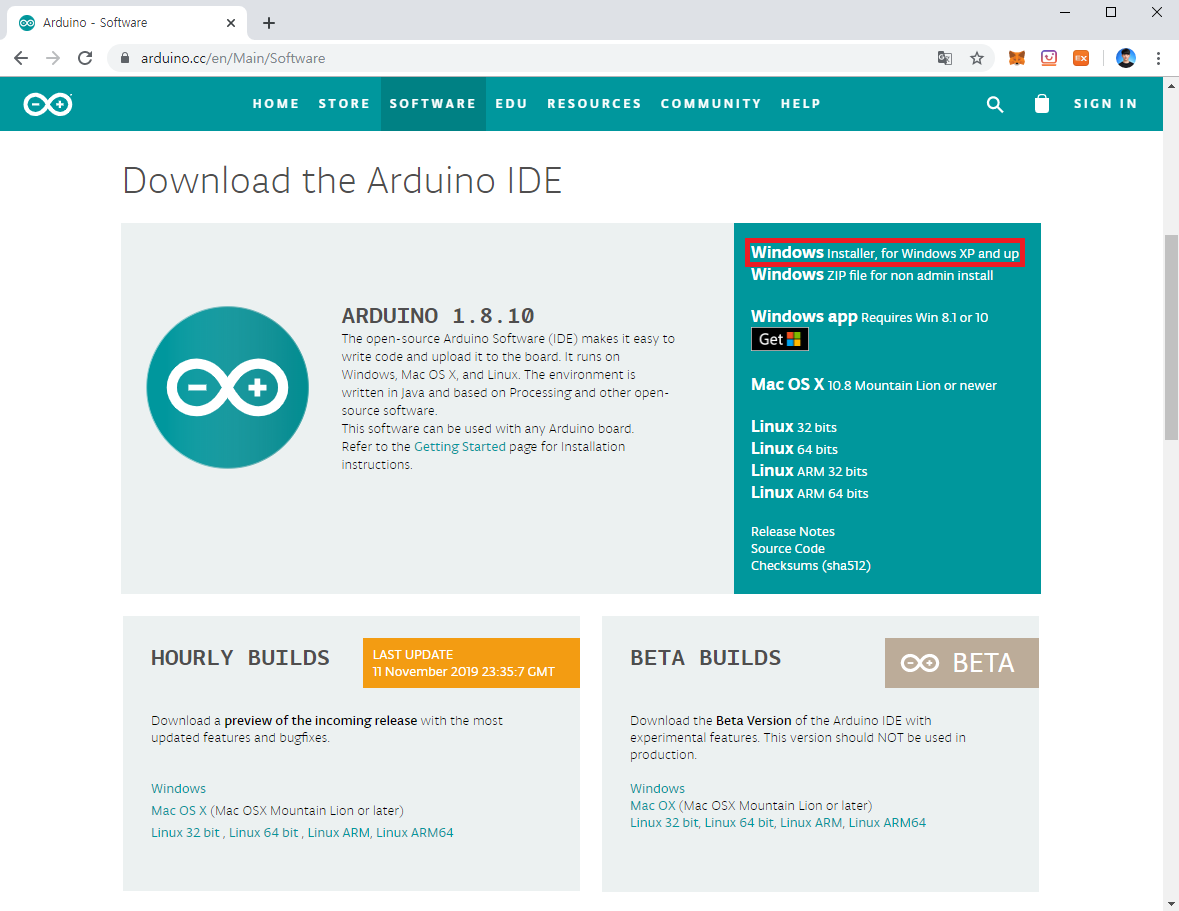This screenshot has width=1179, height=911.
Task: Click the Get Microsoft Store badge
Action: click(x=780, y=339)
